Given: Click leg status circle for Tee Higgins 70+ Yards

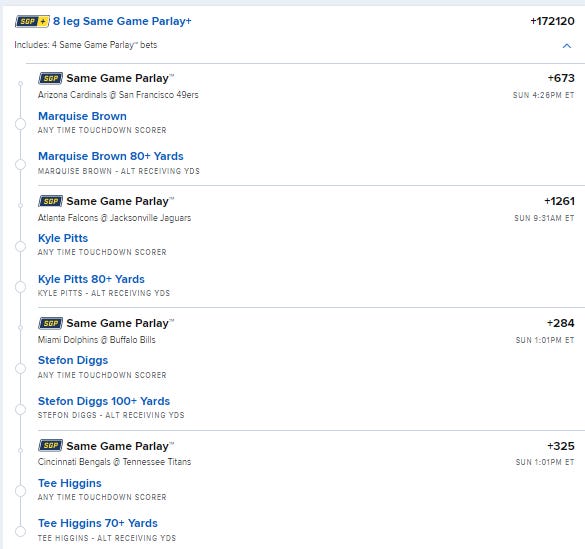Looking at the screenshot, I should pyautogui.click(x=21, y=531).
